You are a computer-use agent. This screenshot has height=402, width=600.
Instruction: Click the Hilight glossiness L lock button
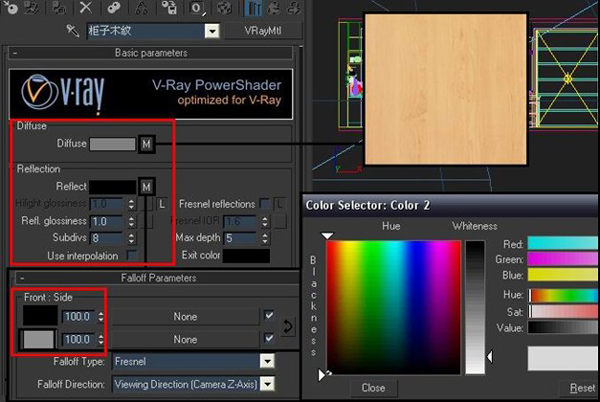[x=162, y=204]
